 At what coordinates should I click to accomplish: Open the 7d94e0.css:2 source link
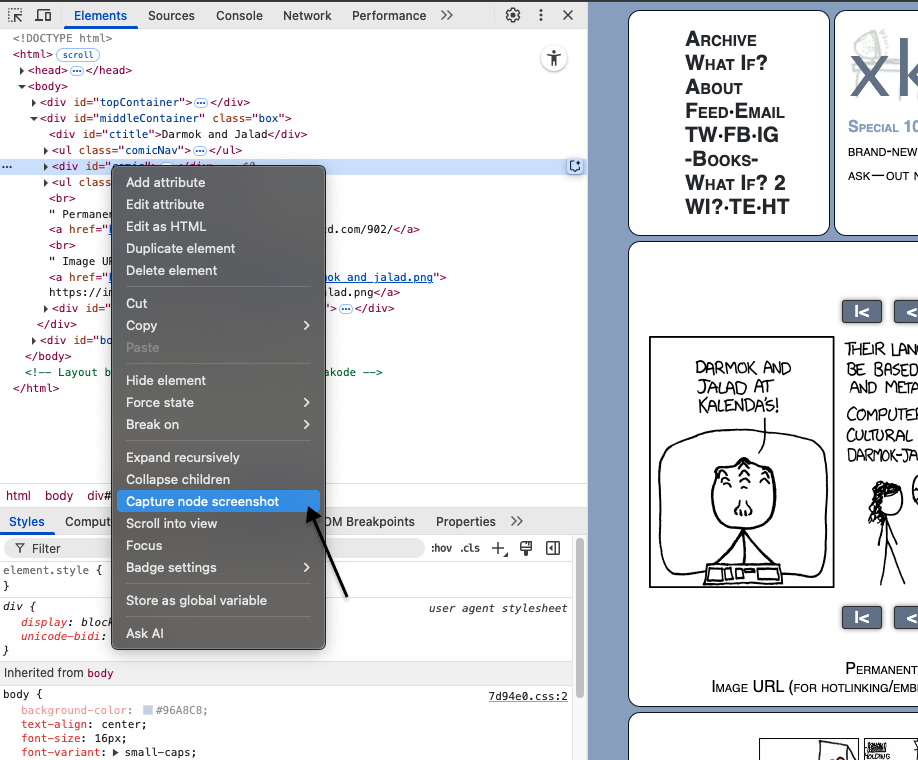coord(527,696)
